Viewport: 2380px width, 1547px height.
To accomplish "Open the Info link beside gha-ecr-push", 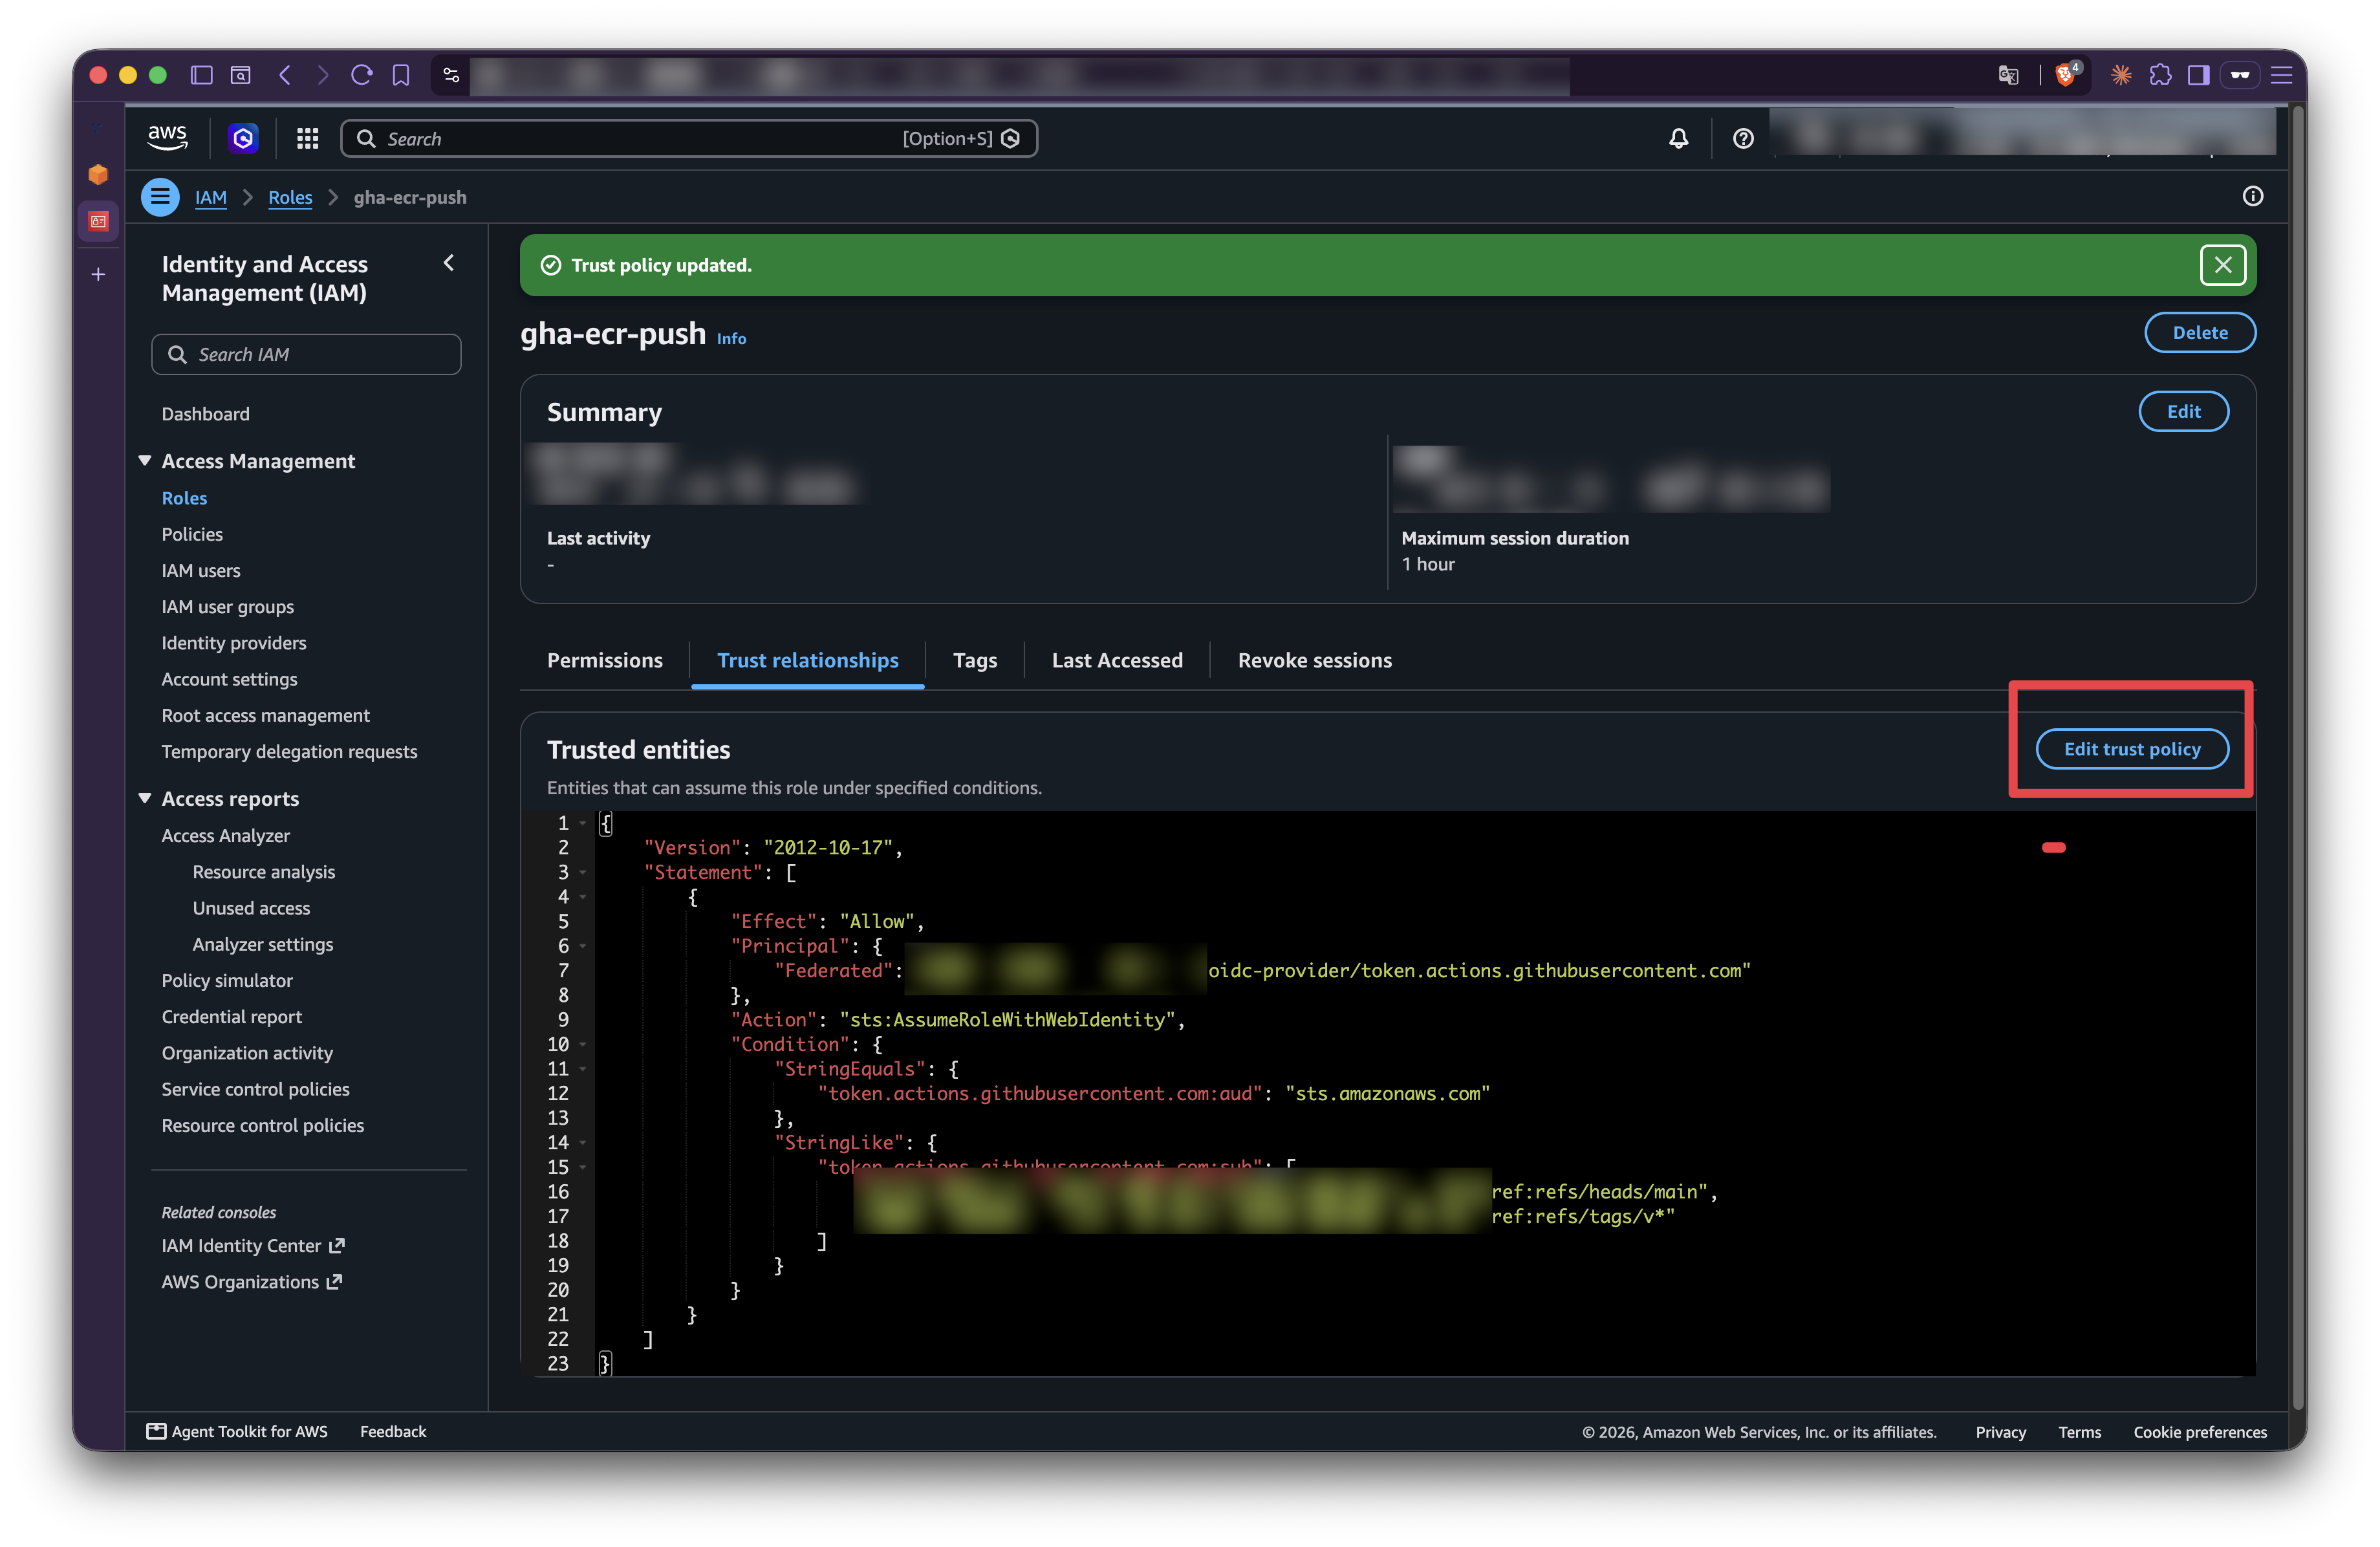I will pos(731,338).
